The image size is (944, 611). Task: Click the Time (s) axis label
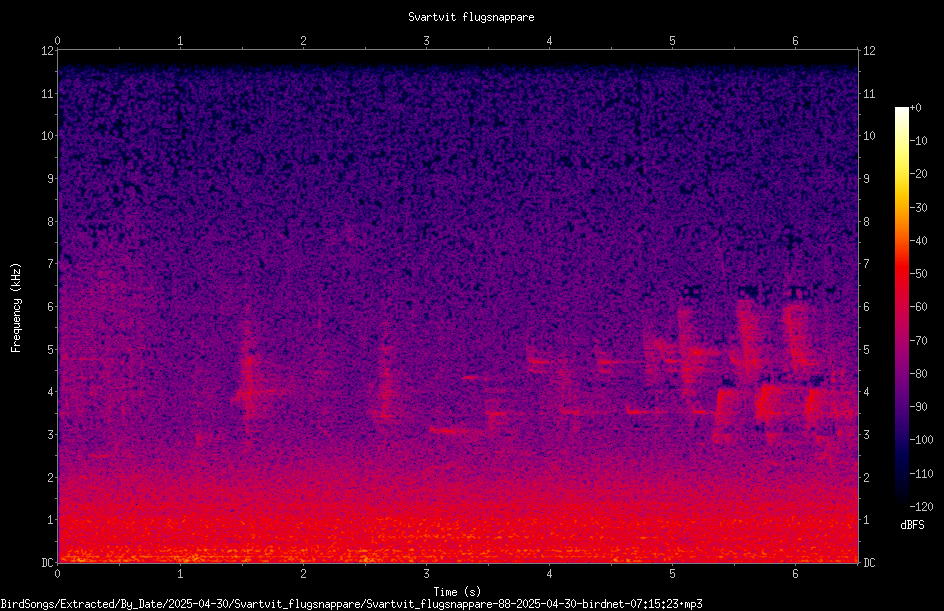[457, 592]
